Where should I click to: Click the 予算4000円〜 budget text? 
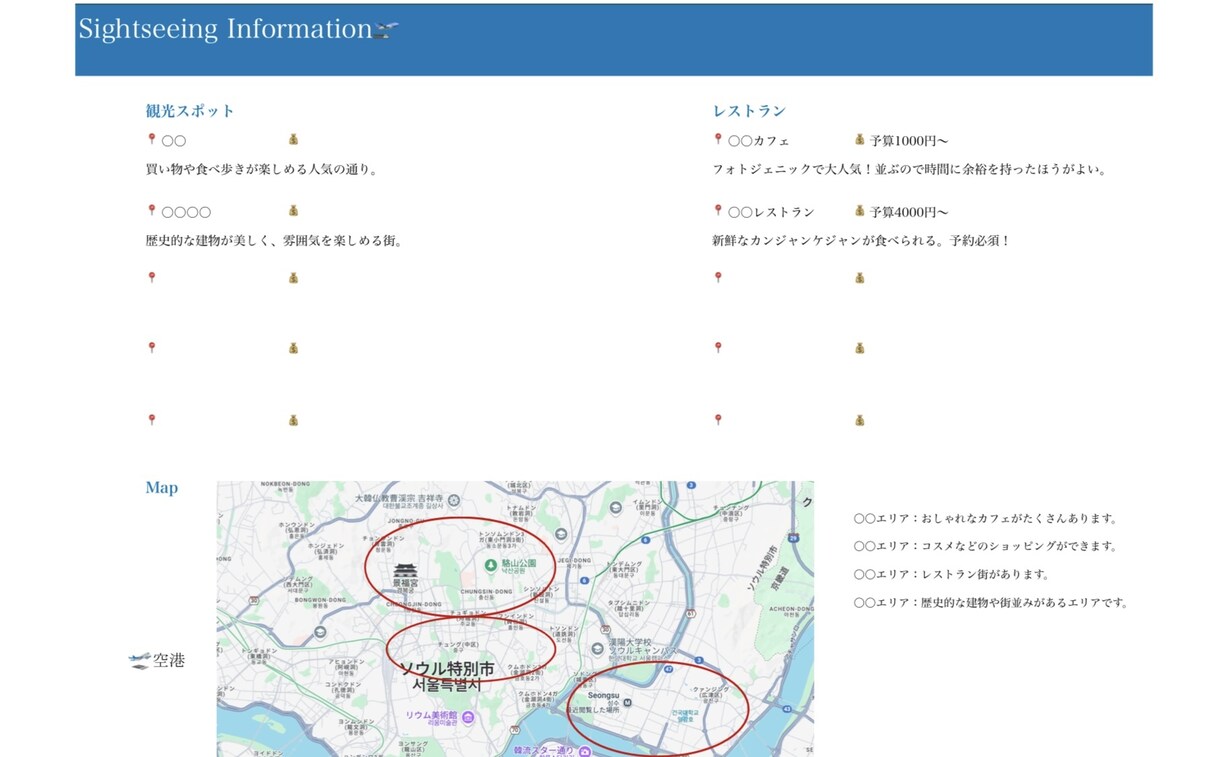pyautogui.click(x=909, y=212)
